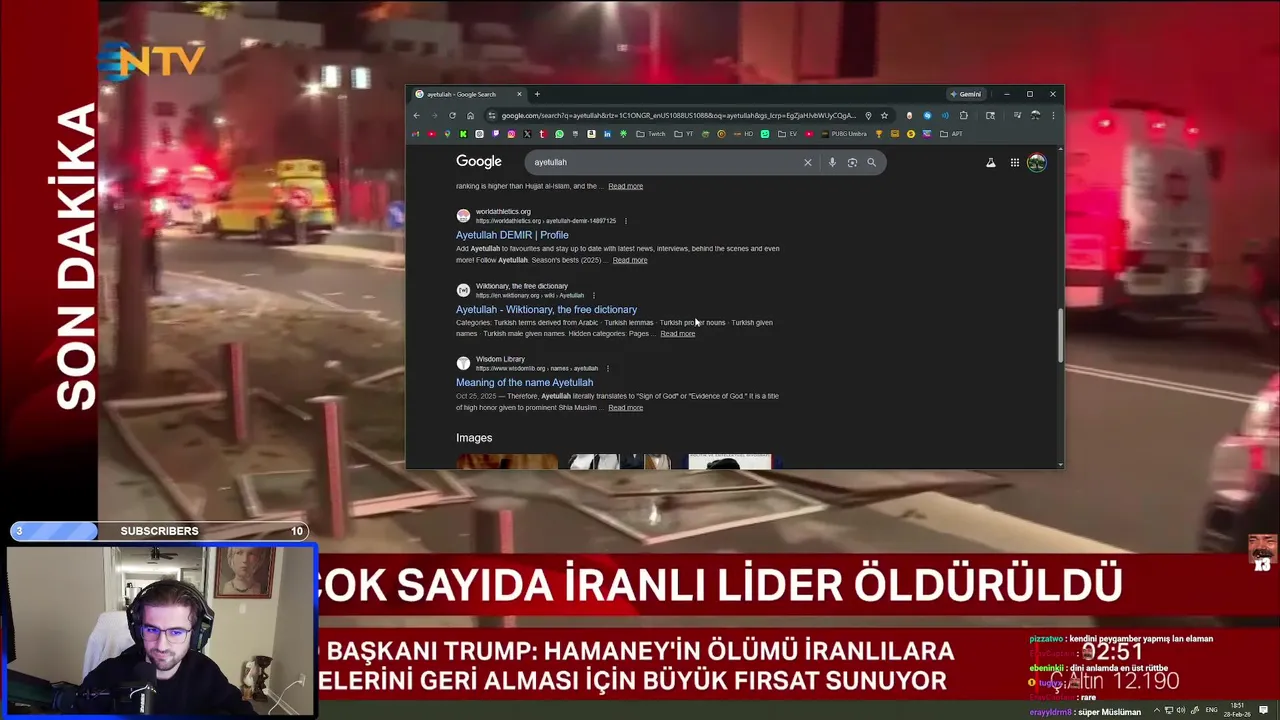Bookmark this page with the star icon
Screen dimensions: 1280x720
884,116
